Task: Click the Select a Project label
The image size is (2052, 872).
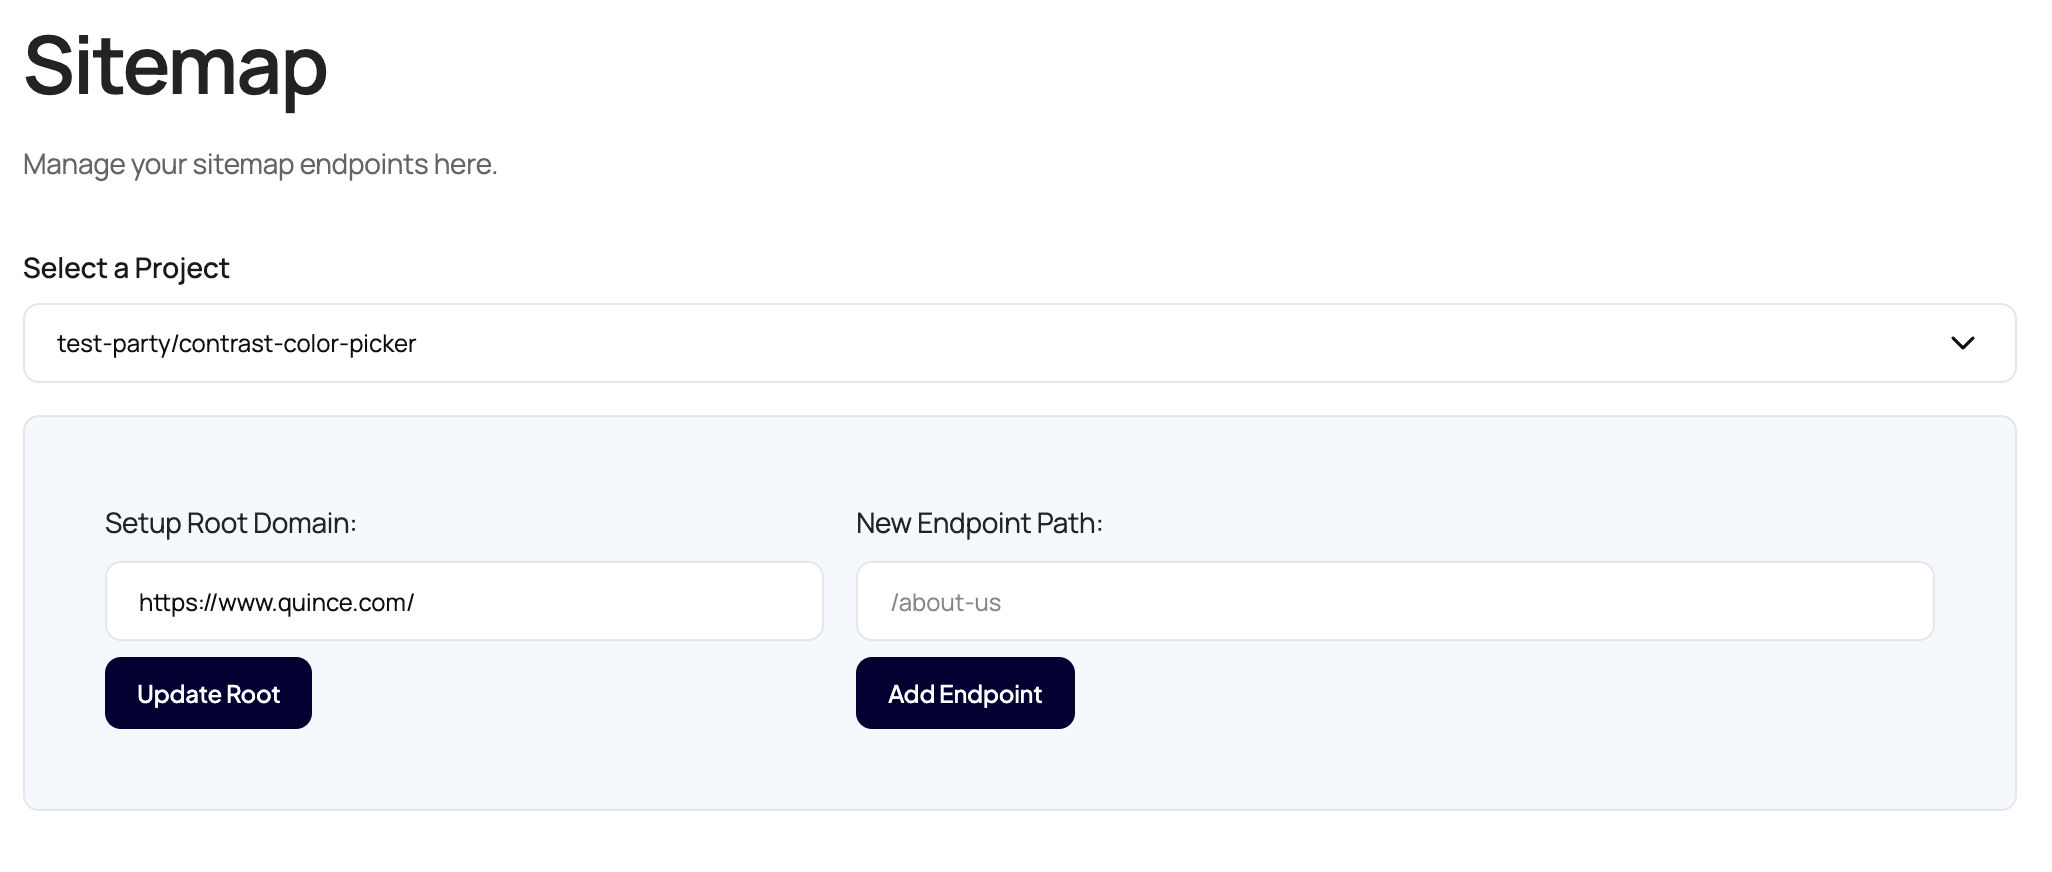Action: [126, 268]
